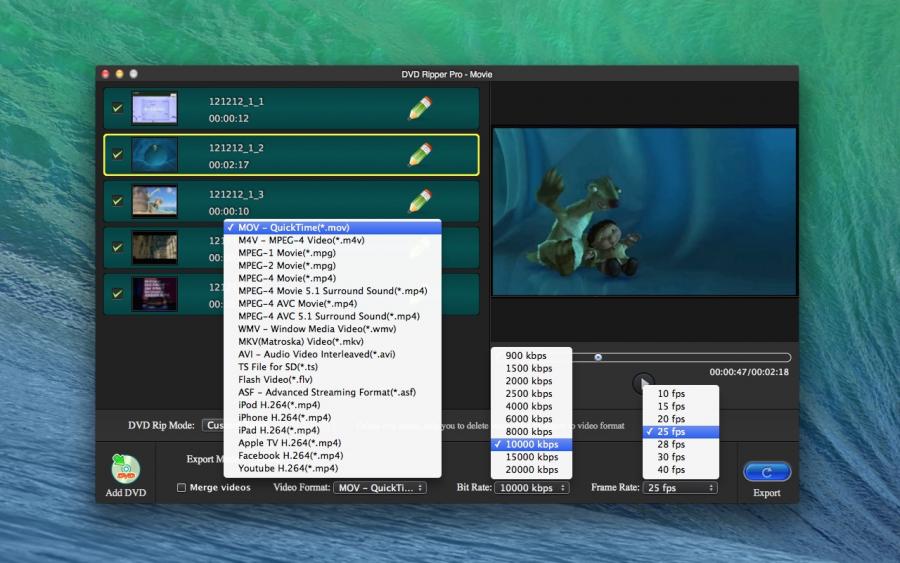Select TS File for SD(*.ts)
900x563 pixels.
pyautogui.click(x=332, y=367)
